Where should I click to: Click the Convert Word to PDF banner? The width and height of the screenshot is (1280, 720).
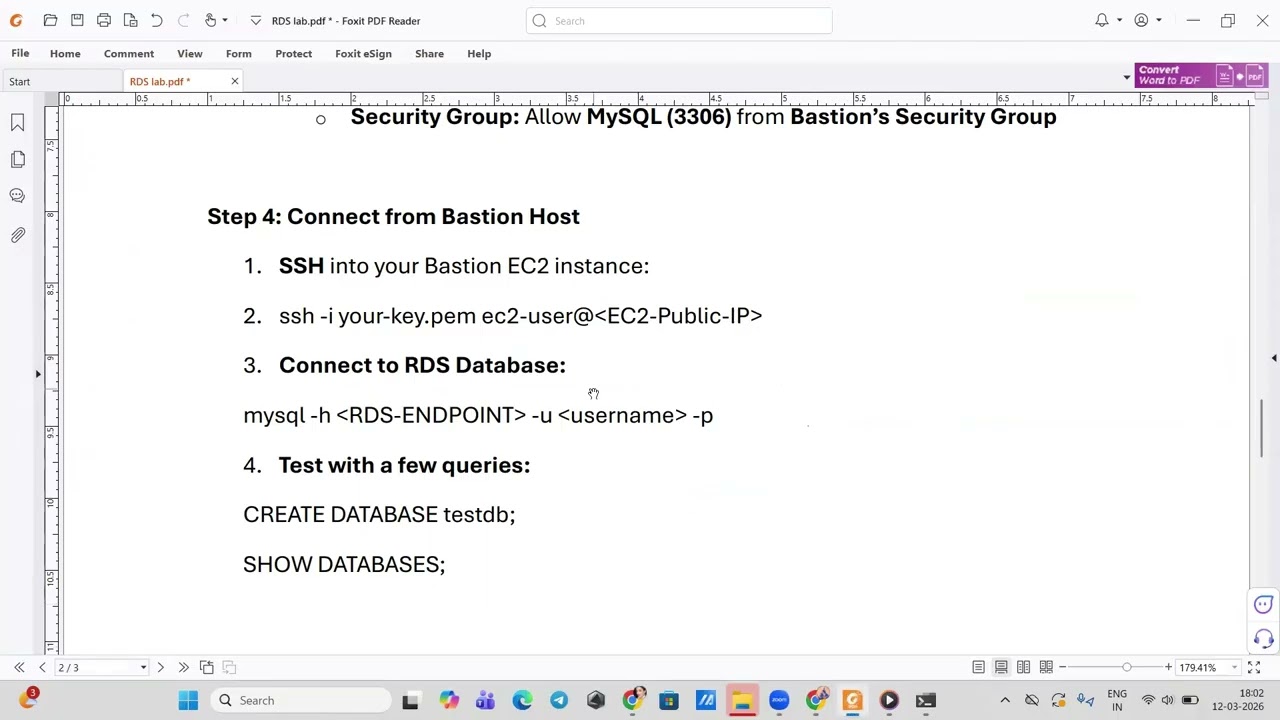[1202, 76]
